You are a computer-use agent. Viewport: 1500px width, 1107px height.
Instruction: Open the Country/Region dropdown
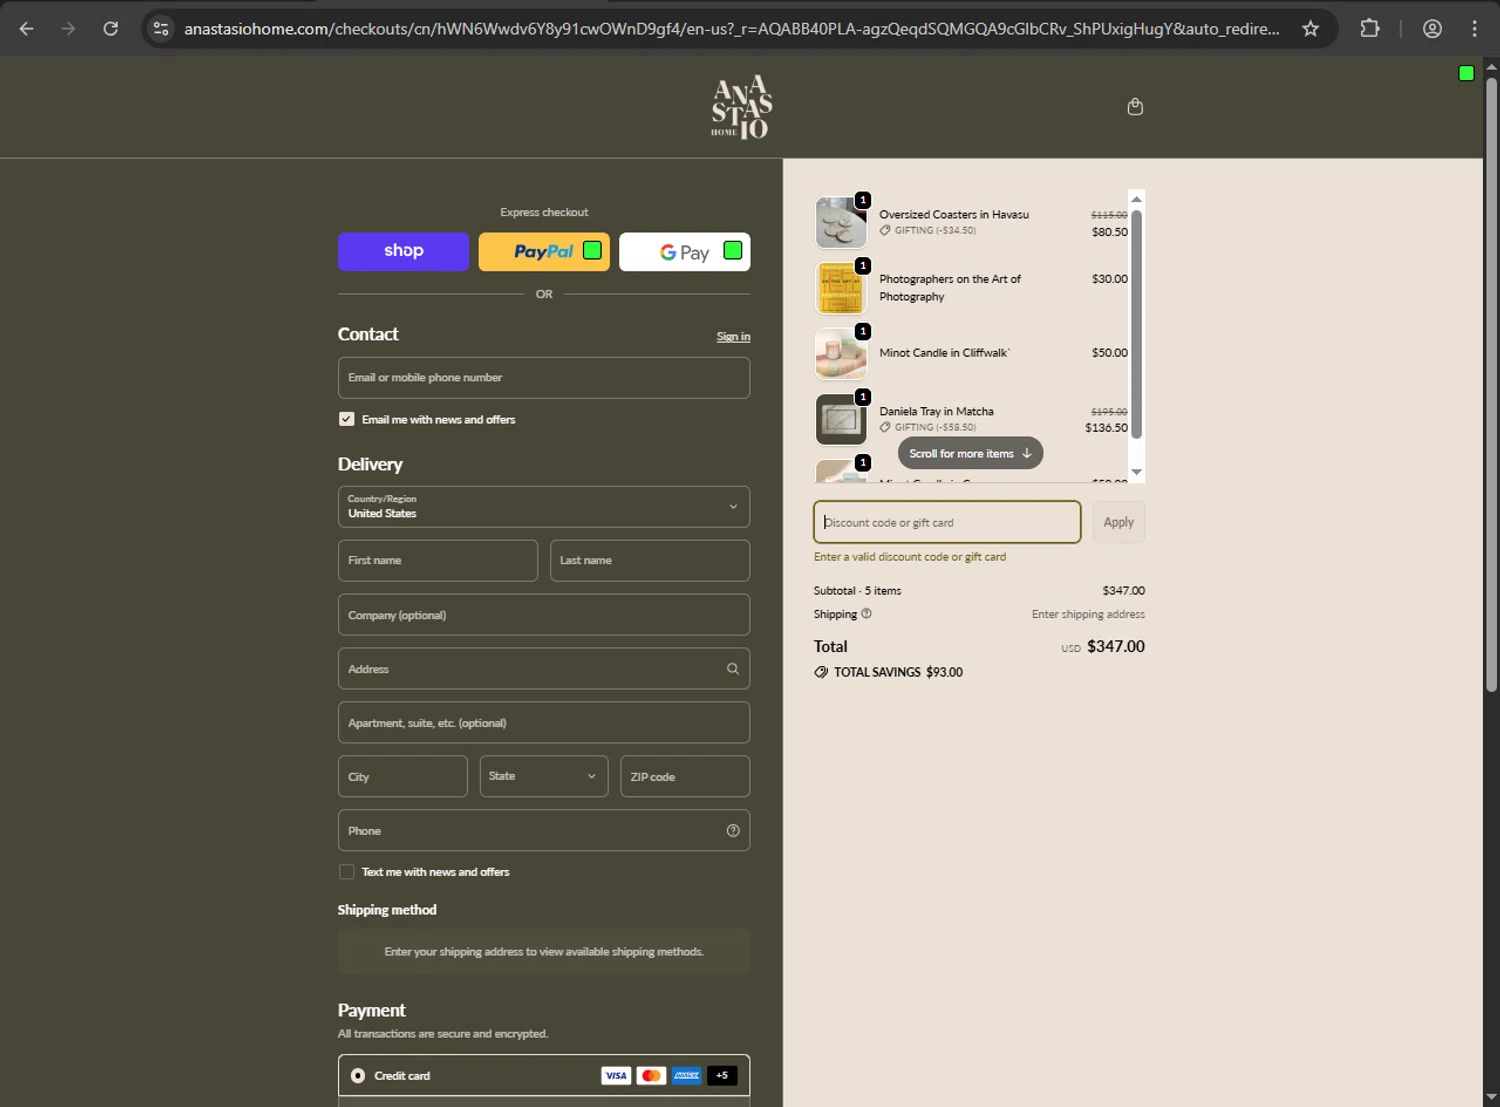[544, 507]
